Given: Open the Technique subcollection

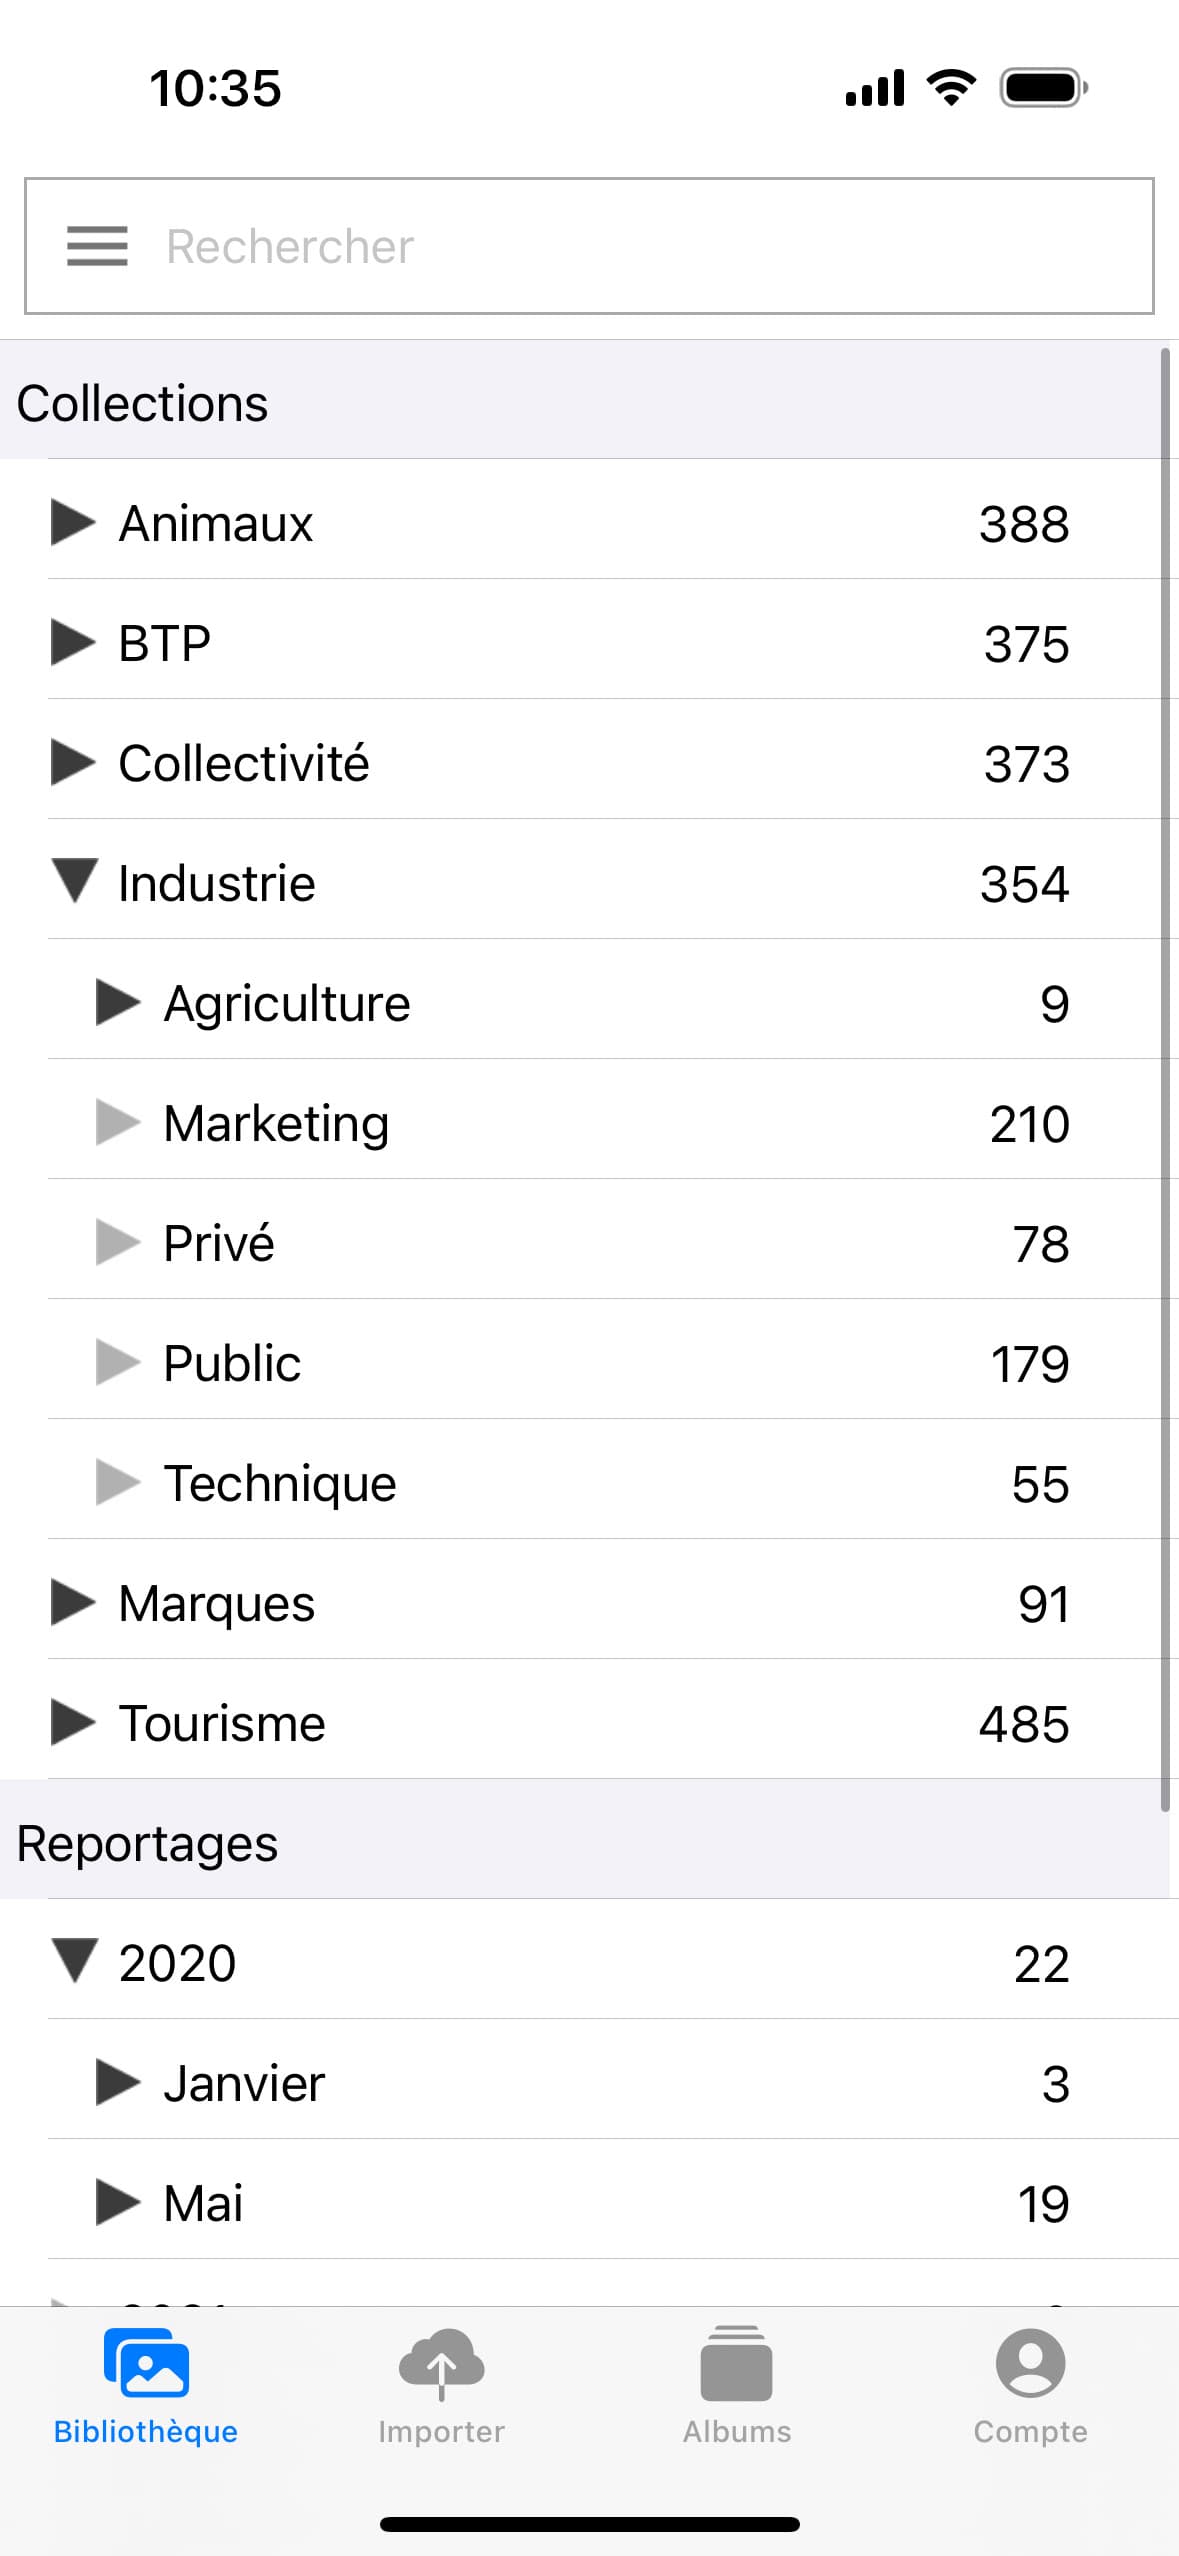Looking at the screenshot, I should pos(280,1483).
